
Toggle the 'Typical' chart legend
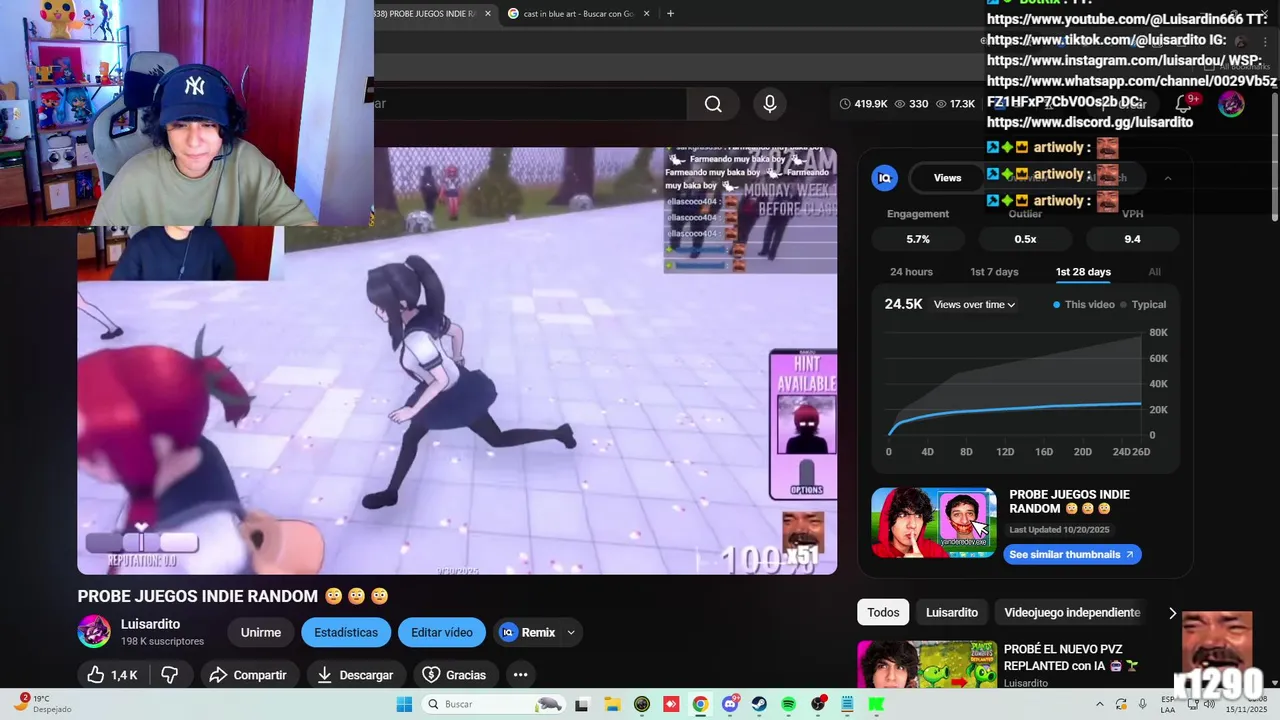coord(1143,304)
